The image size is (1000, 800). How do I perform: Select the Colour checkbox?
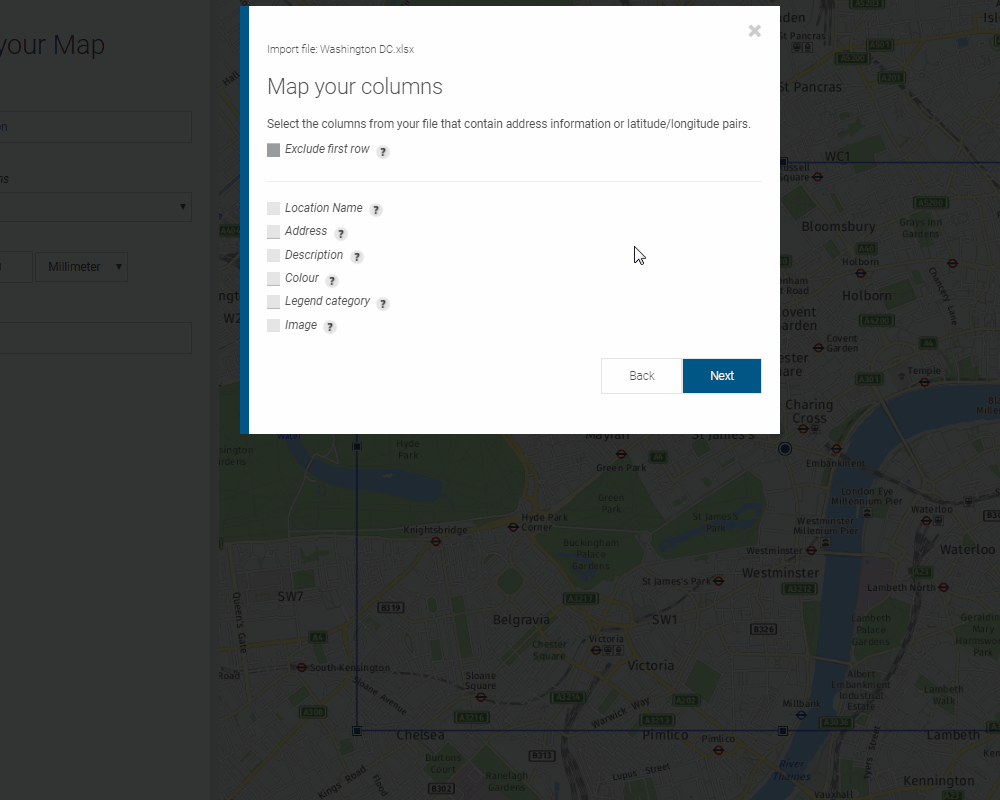coord(274,278)
